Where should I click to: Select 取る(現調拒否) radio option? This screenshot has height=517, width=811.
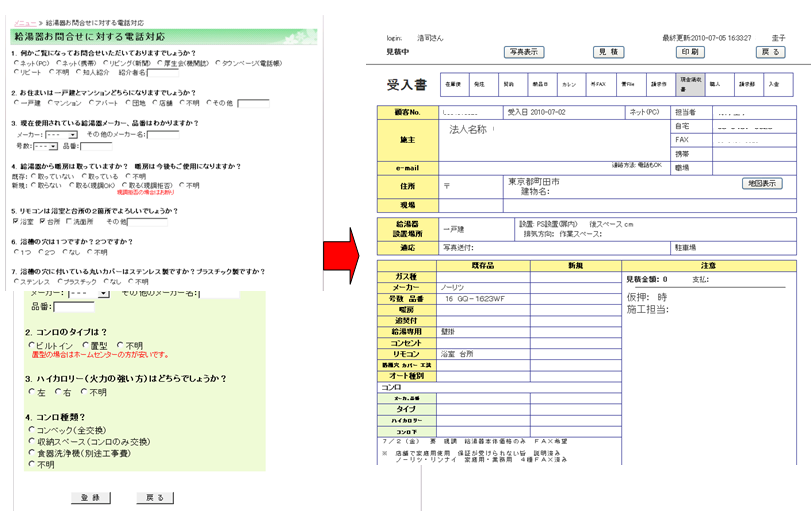pos(124,185)
